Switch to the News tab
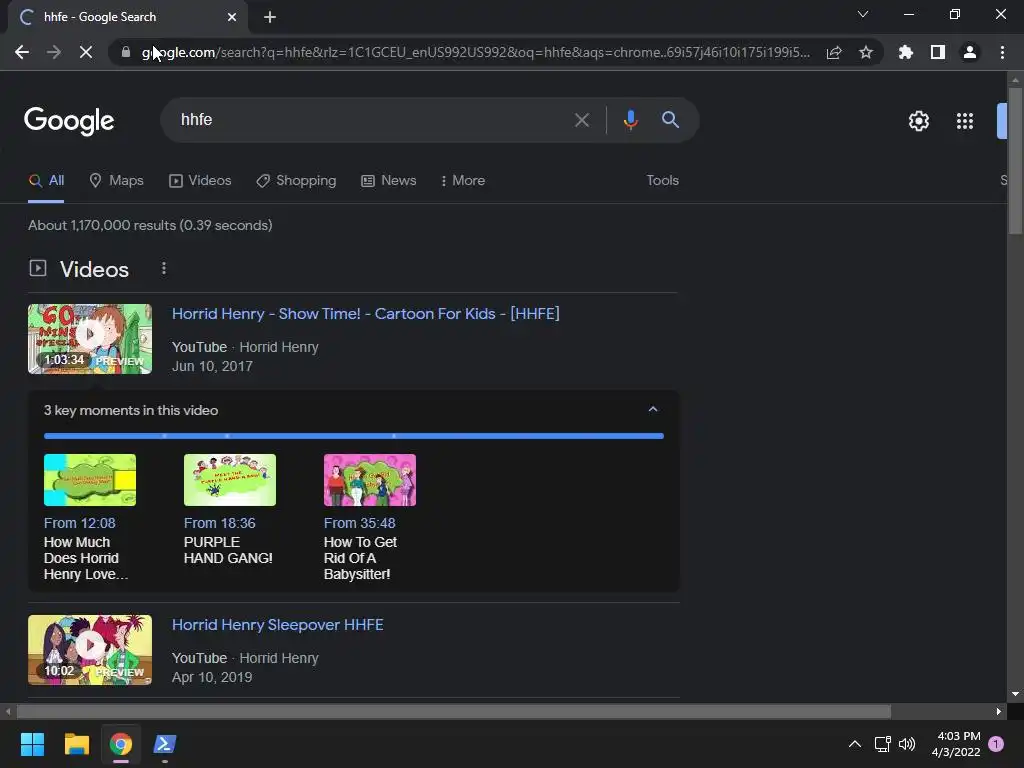The image size is (1024, 768). [389, 181]
